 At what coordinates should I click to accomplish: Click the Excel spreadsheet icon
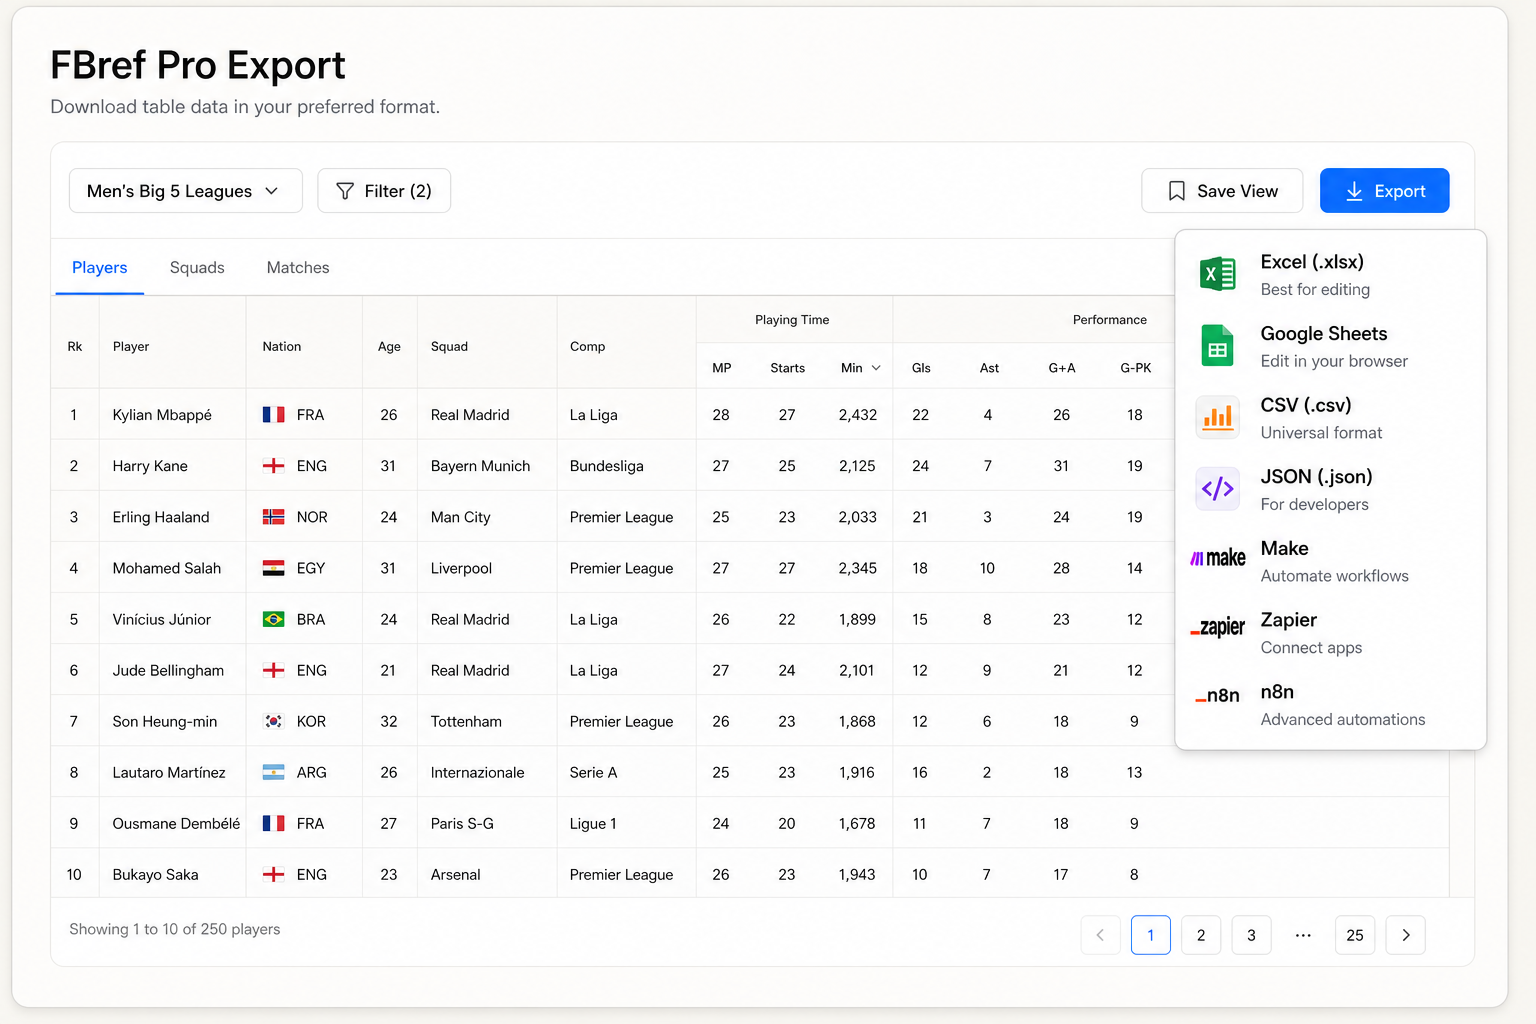1217,273
